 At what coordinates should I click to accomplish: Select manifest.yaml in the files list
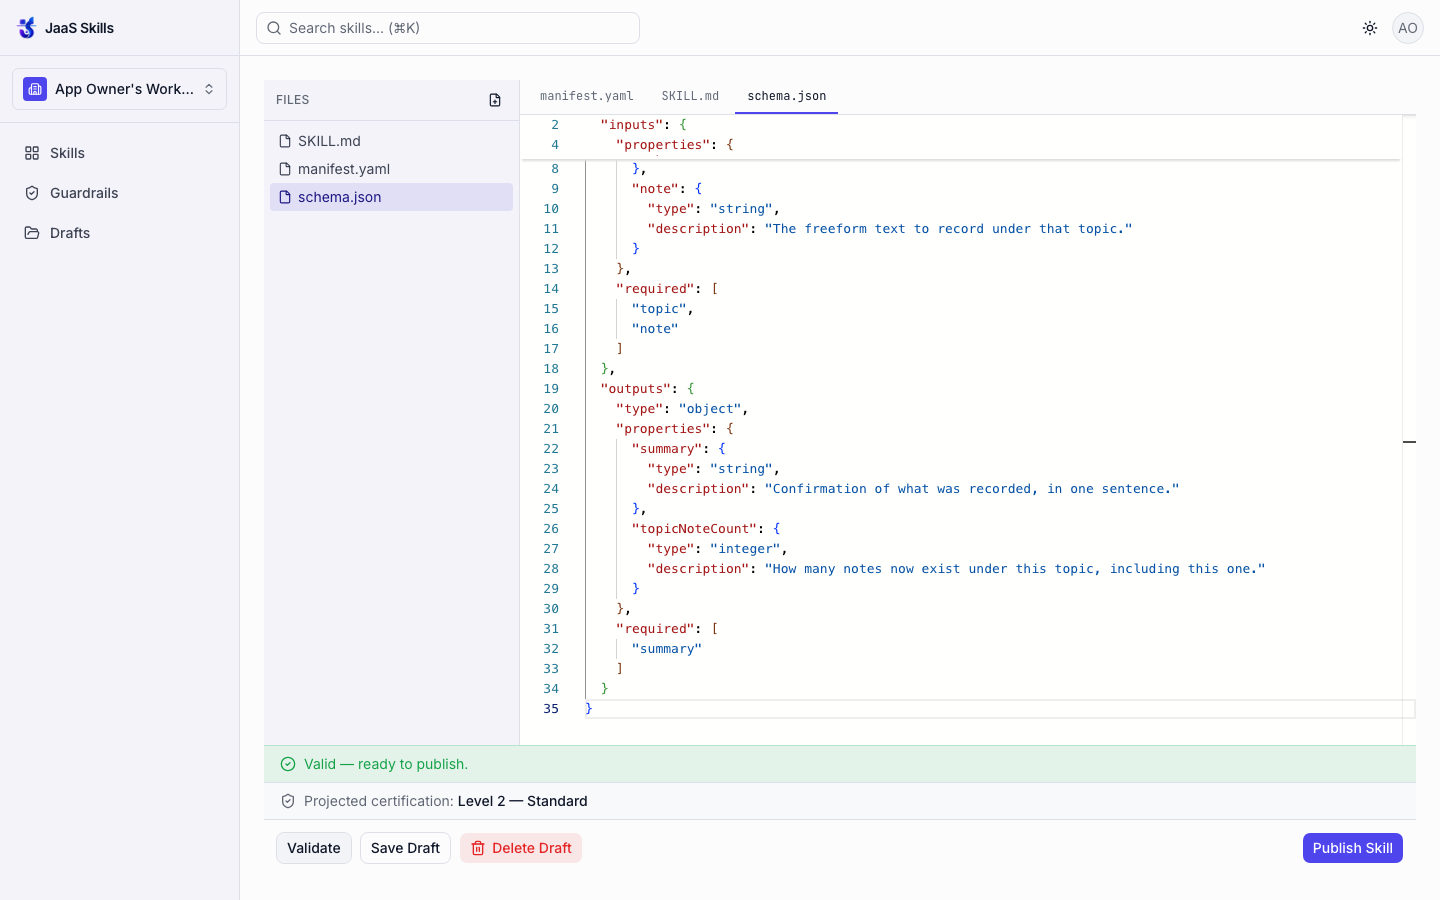[391, 169]
